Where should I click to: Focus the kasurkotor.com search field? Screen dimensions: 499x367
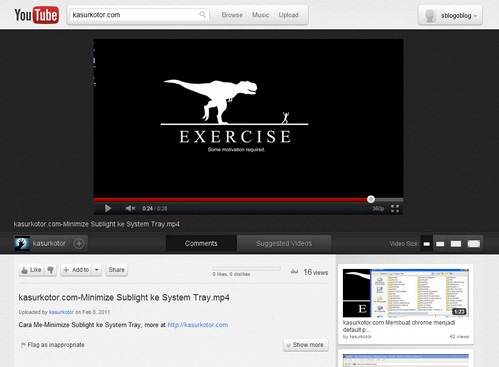click(139, 15)
